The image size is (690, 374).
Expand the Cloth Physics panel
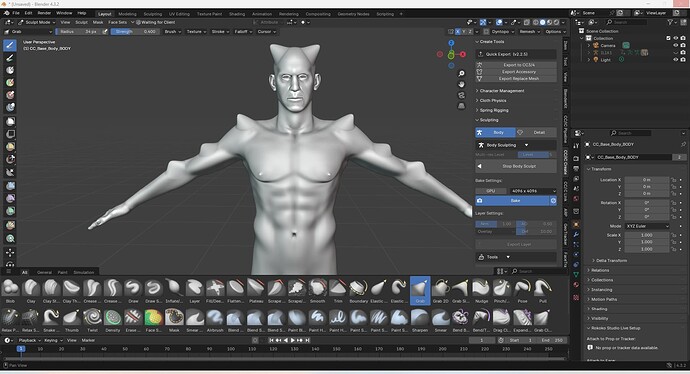[x=492, y=100]
